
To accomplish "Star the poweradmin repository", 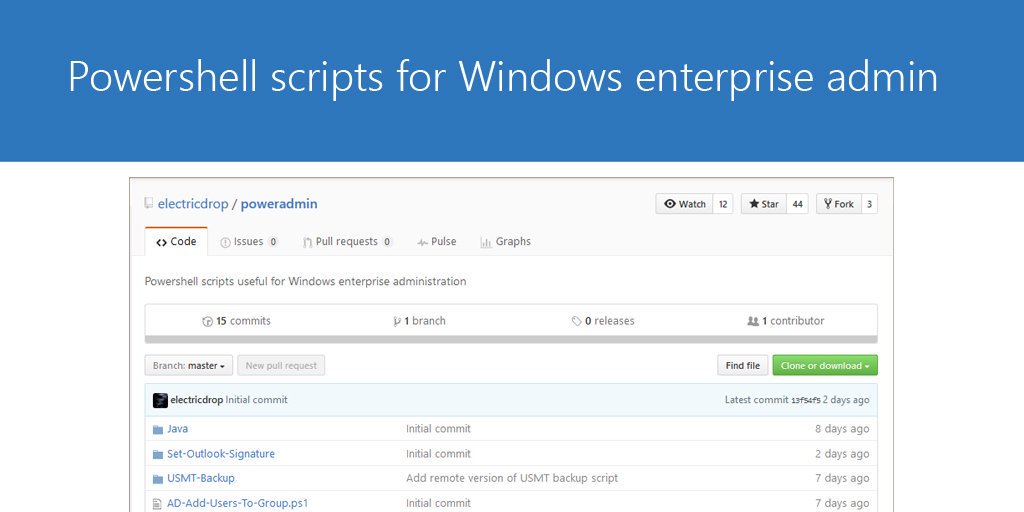I will pyautogui.click(x=763, y=204).
